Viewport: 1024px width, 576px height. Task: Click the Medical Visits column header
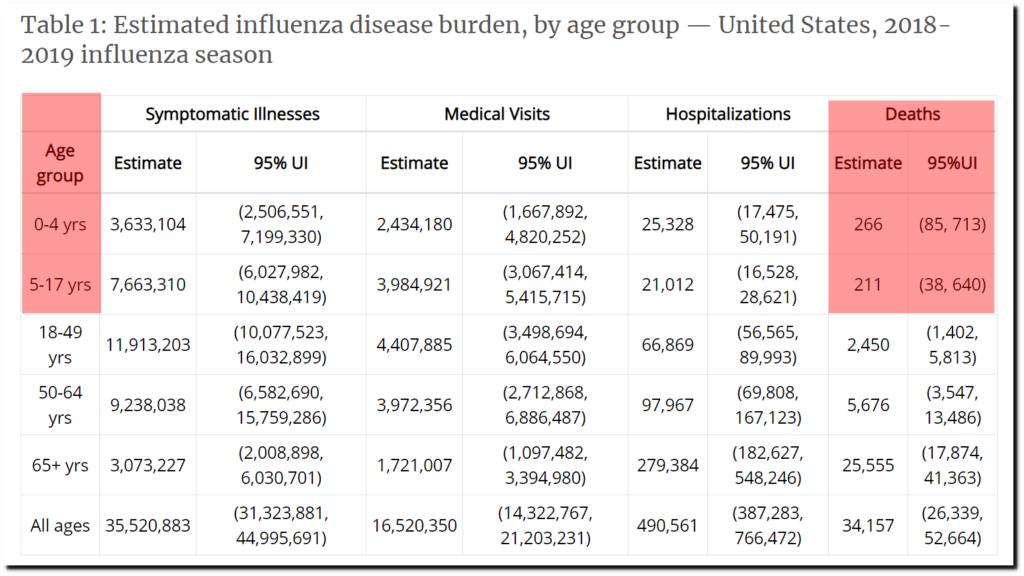tap(496, 114)
